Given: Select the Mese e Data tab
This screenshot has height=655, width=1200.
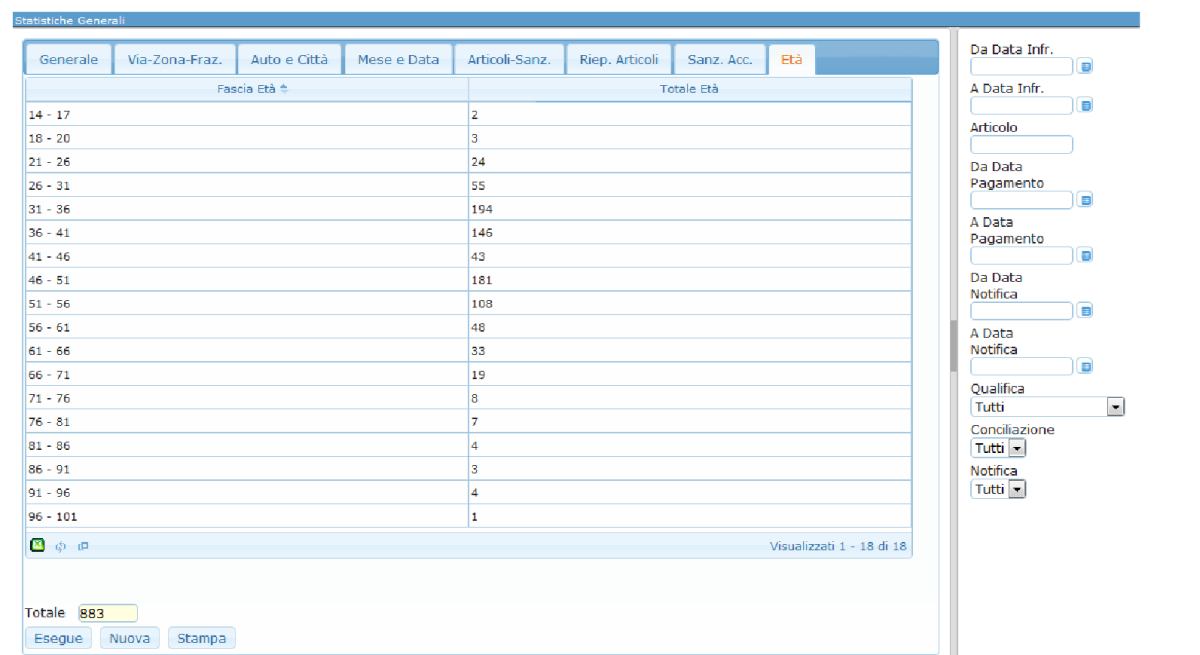Looking at the screenshot, I should tap(398, 60).
